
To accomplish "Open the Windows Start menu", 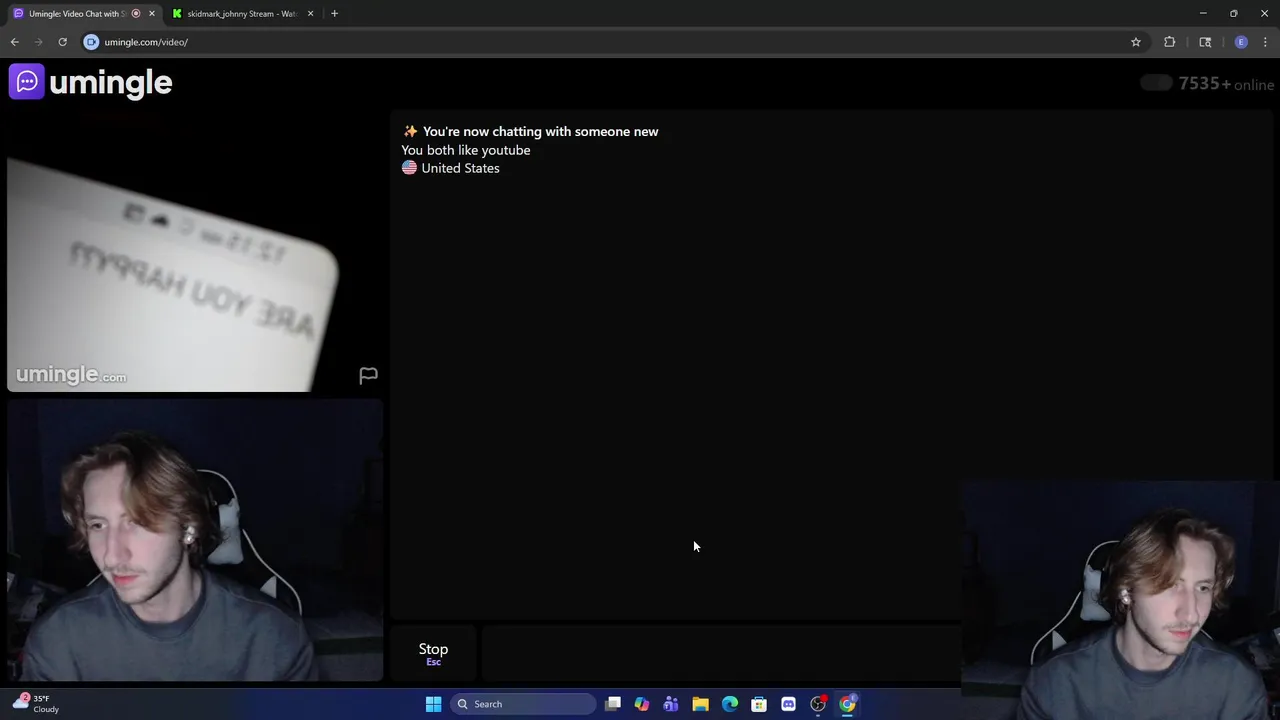I will click(433, 704).
